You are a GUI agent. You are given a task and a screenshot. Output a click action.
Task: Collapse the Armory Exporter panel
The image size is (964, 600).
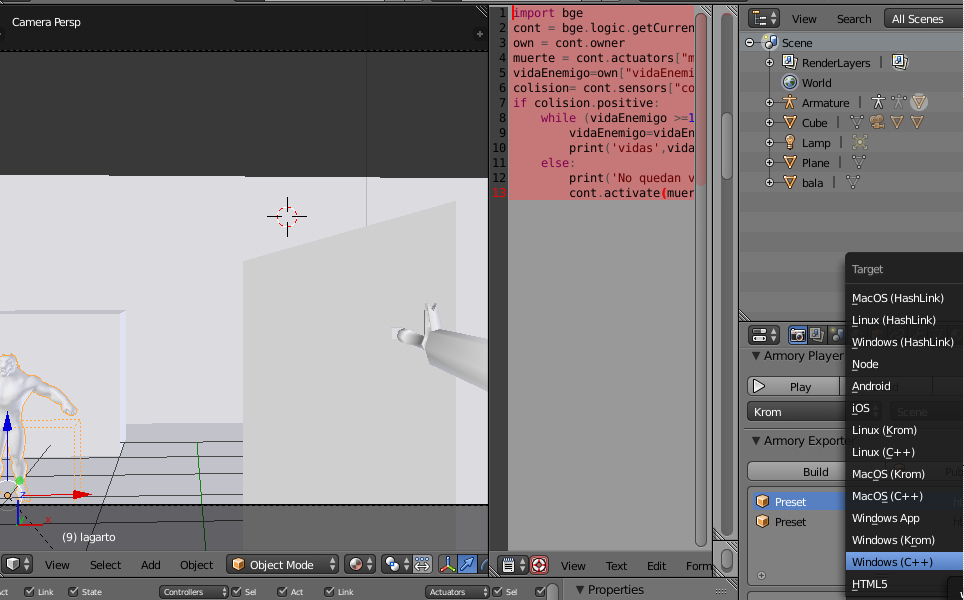click(x=756, y=440)
